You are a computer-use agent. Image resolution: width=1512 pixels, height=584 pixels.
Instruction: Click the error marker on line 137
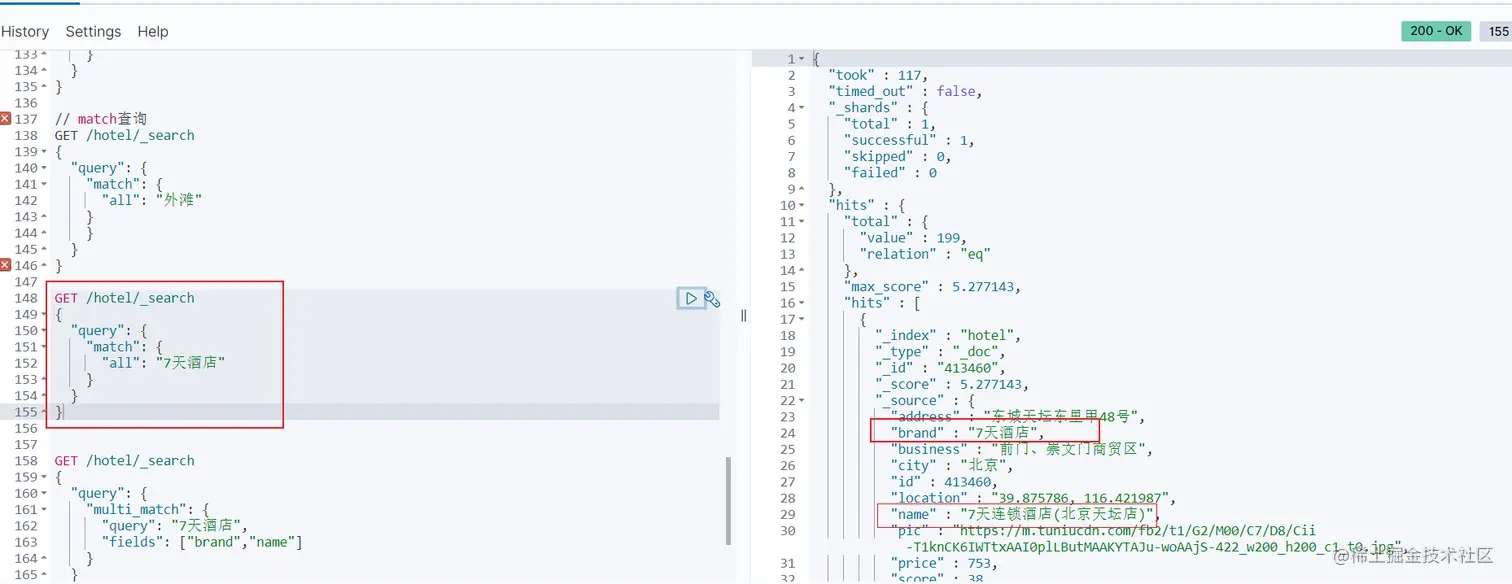click(x=5, y=119)
